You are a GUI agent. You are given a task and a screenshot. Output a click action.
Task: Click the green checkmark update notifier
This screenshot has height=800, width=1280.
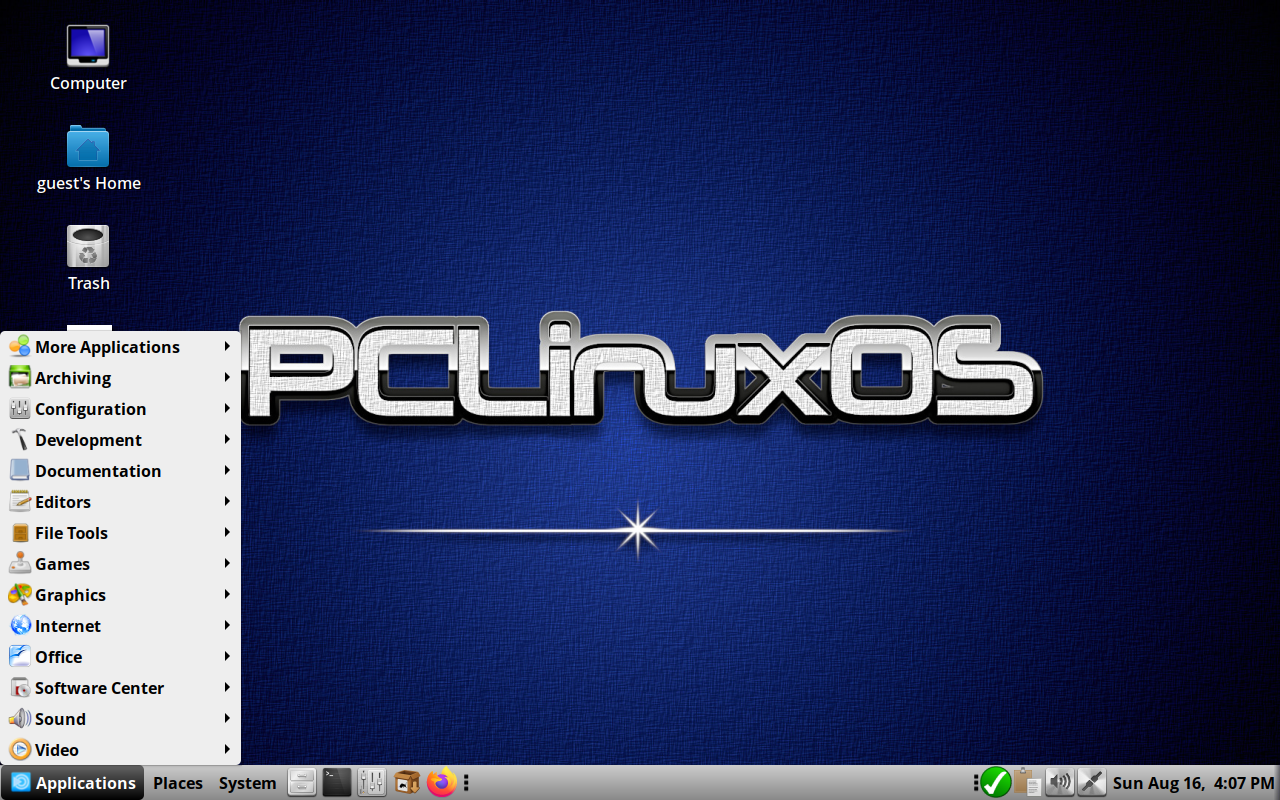(996, 782)
